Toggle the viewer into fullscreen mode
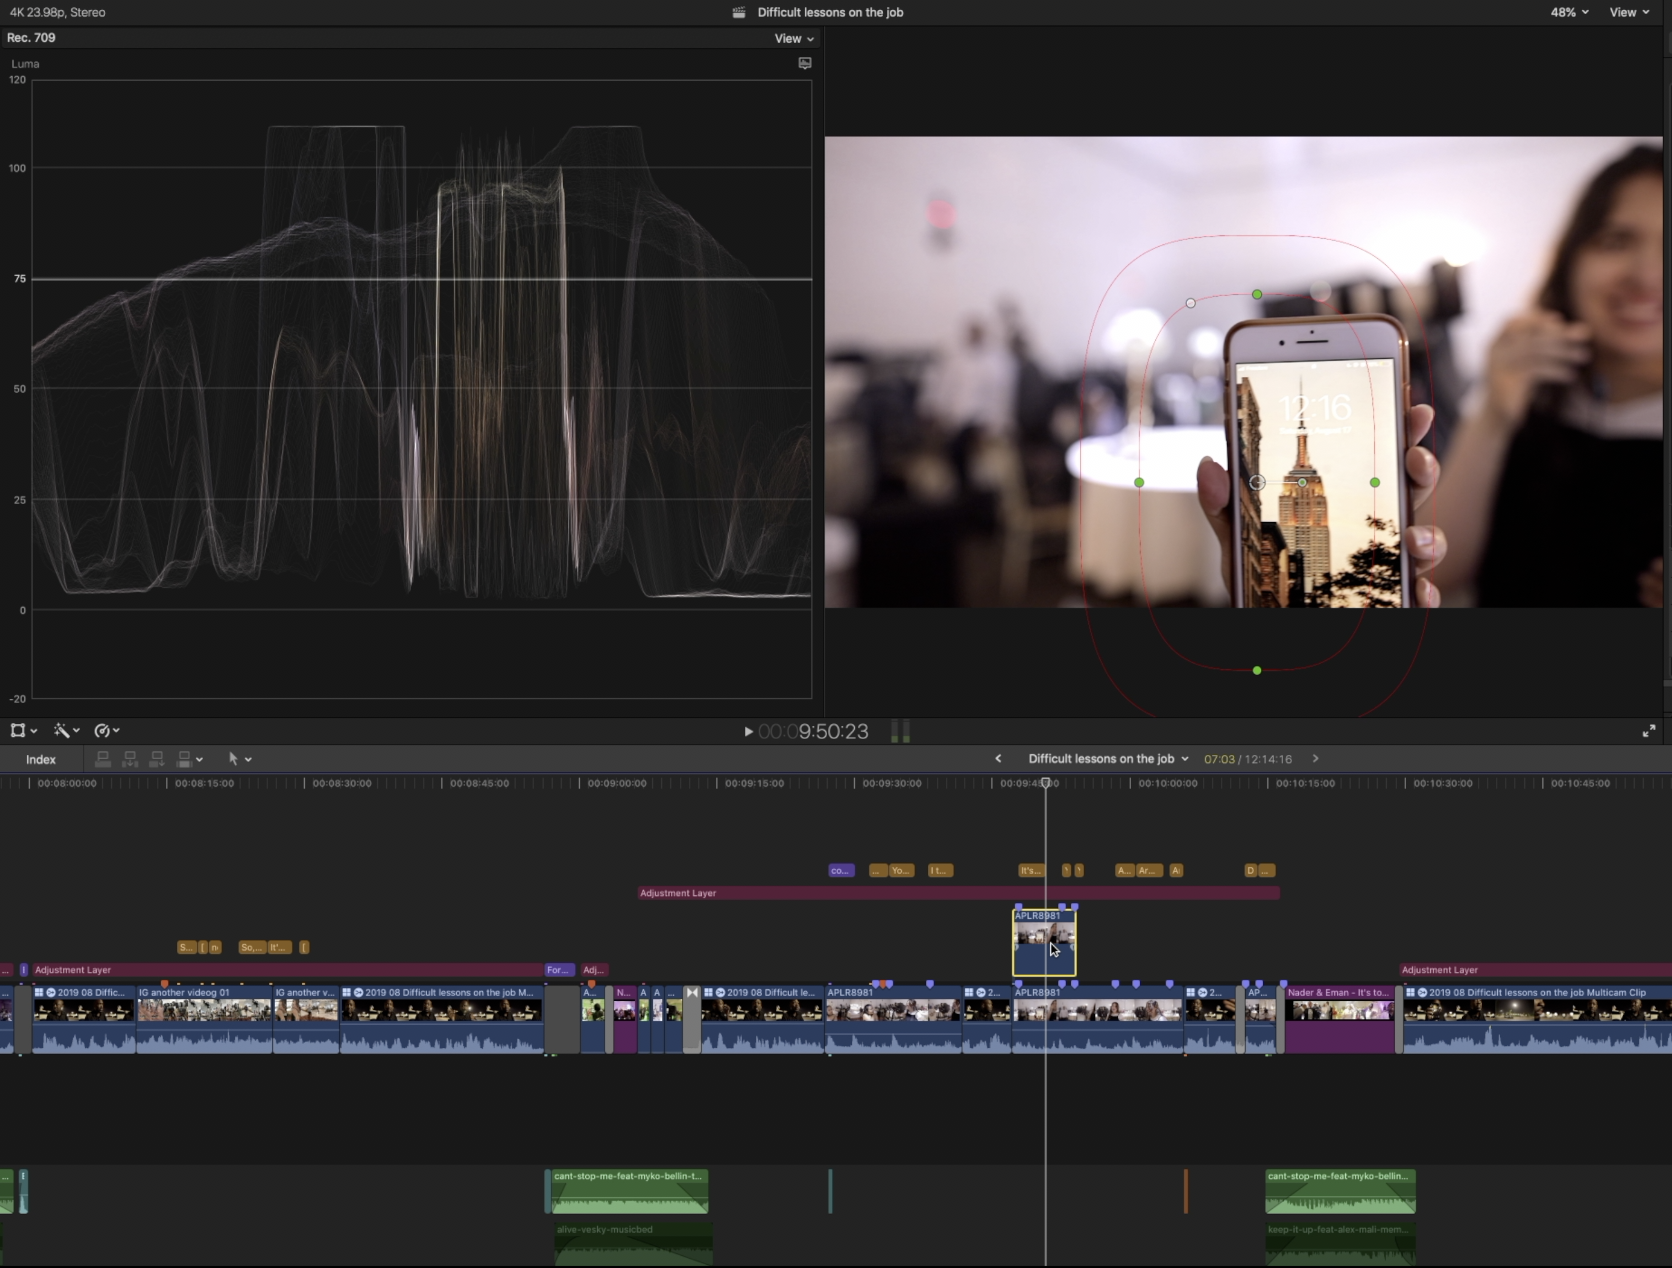1672x1268 pixels. [1650, 730]
